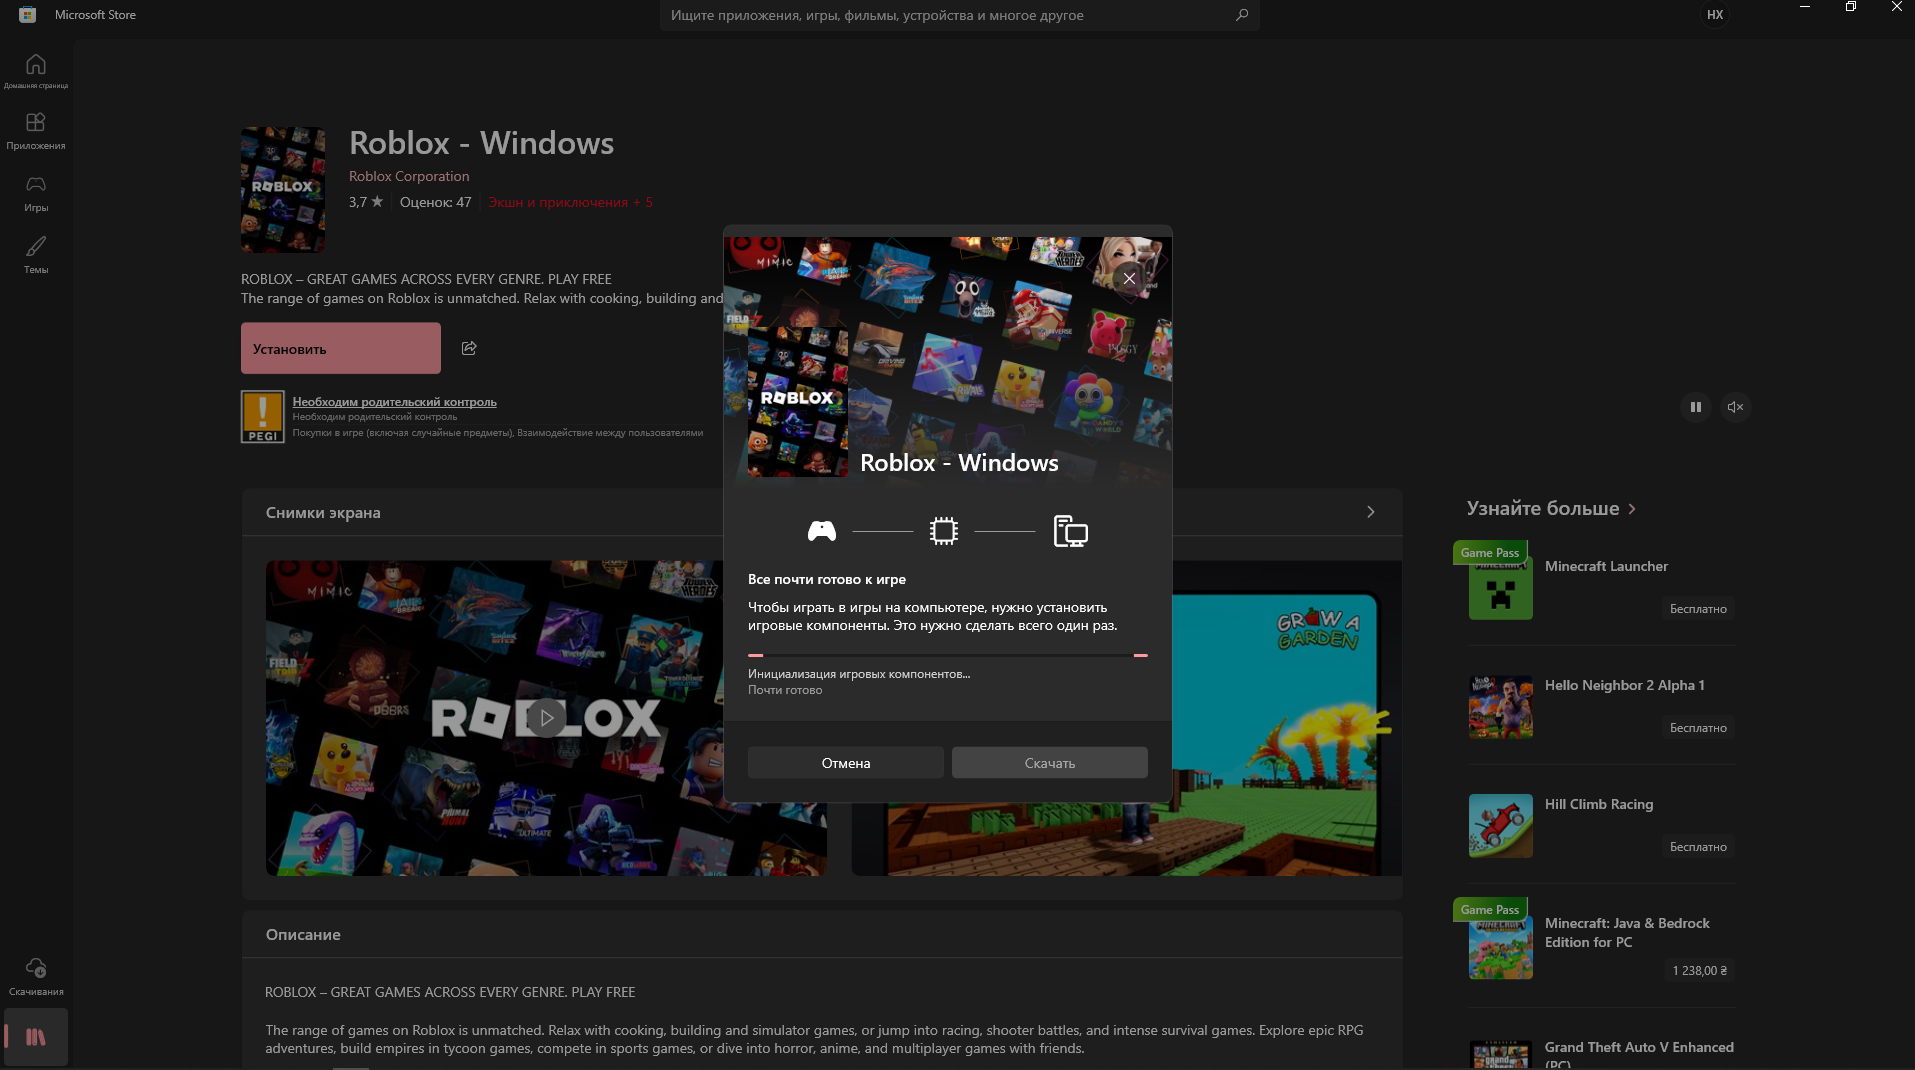The image size is (1915, 1070).
Task: Select Hello Neighbor 2 Alpha 1 title
Action: [x=1625, y=685]
